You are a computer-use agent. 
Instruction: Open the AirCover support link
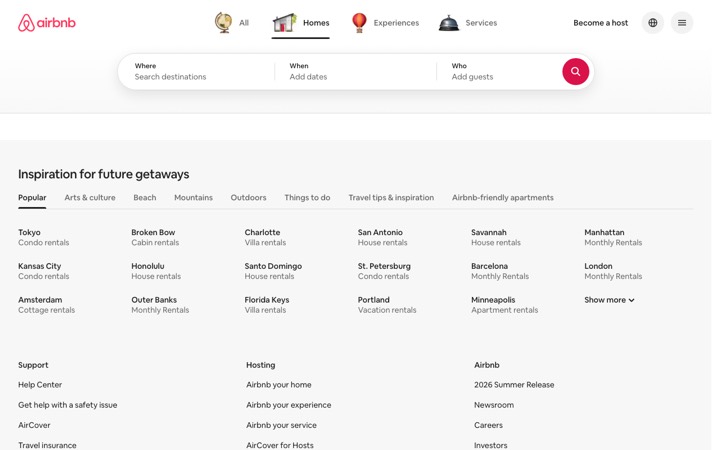click(34, 425)
